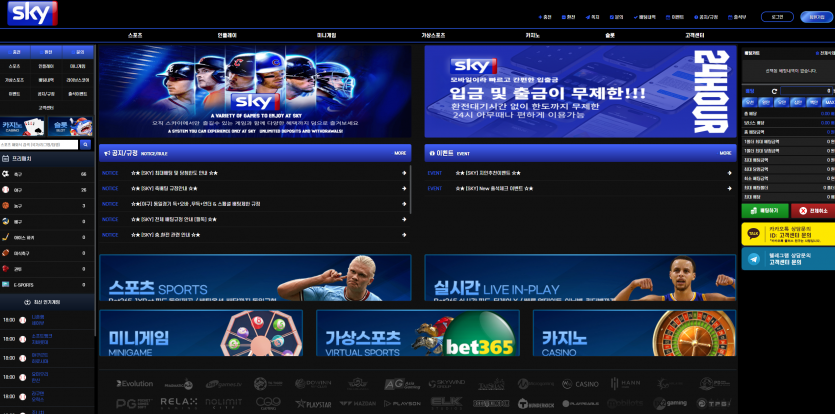835x414 pixels.
Task: Open 이벤트 link in top header bar
Action: 675,17
